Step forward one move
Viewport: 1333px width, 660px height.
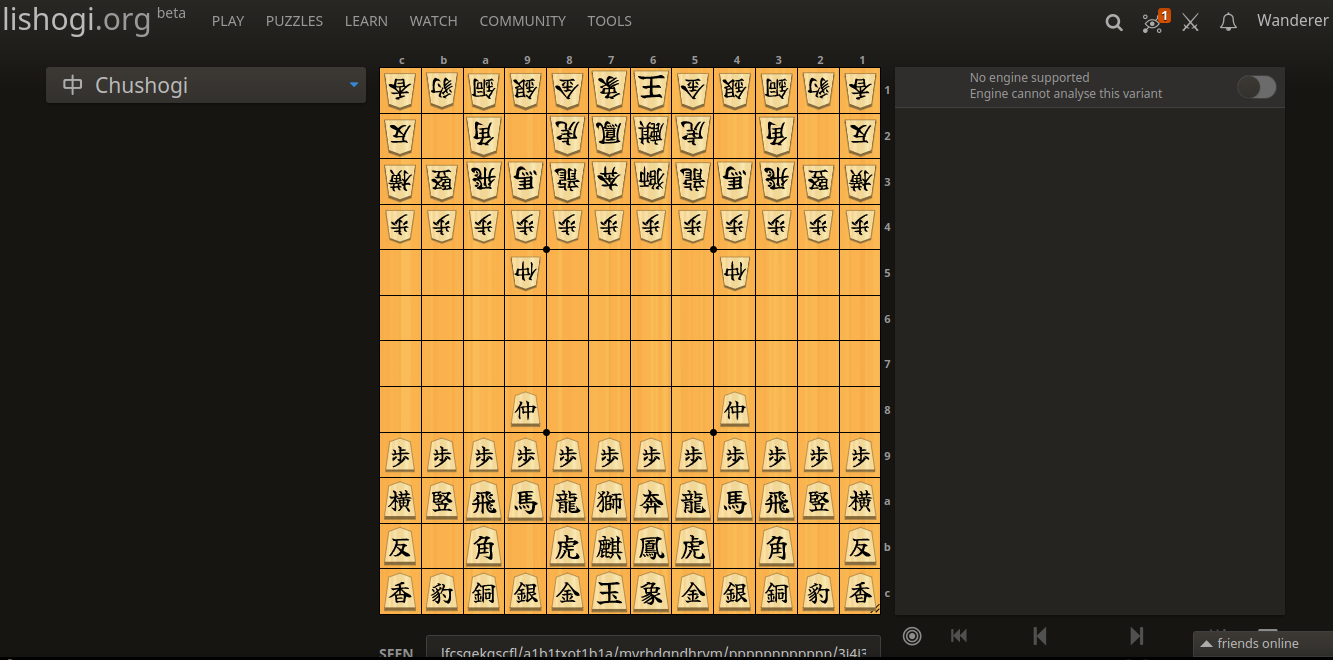[1136, 636]
